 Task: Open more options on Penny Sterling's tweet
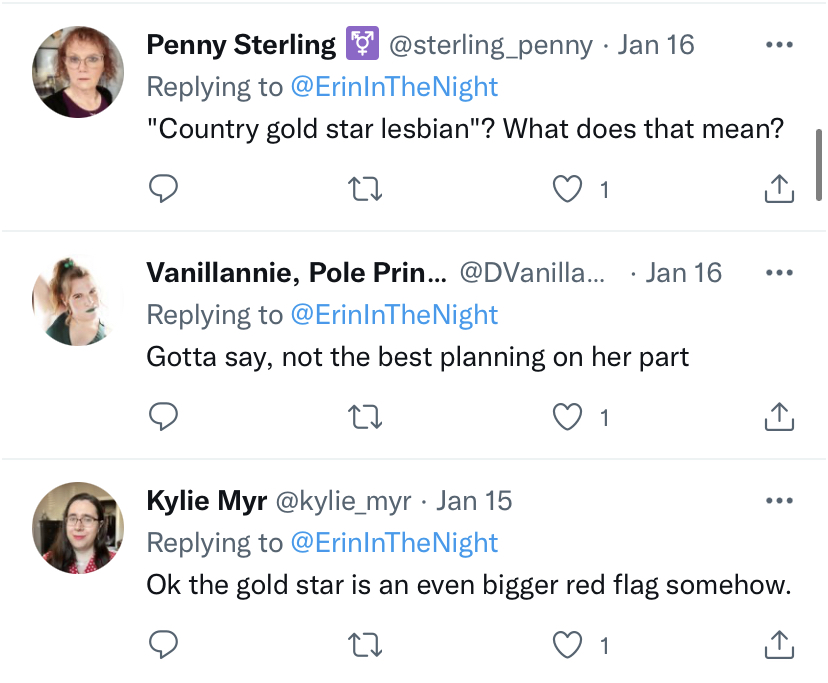click(x=779, y=45)
